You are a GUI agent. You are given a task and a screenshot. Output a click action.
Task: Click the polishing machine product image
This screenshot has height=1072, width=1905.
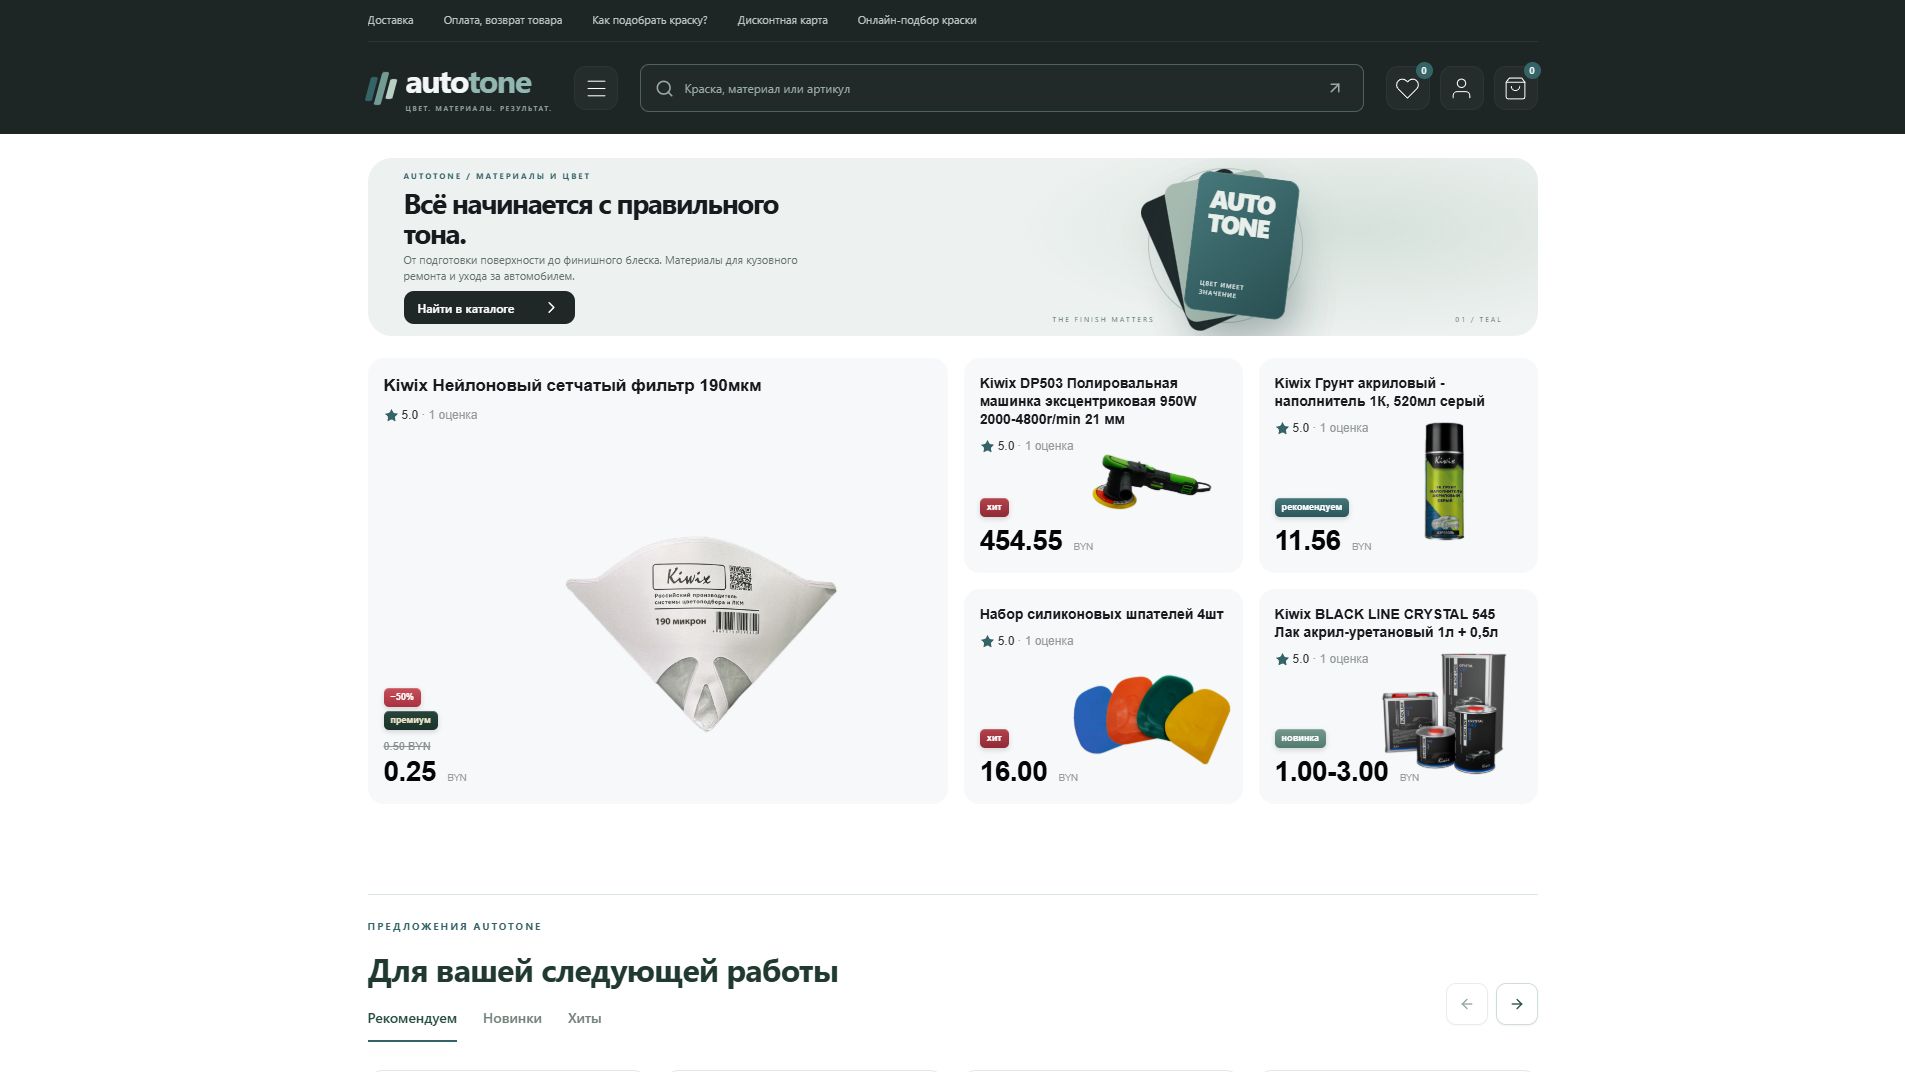1151,481
